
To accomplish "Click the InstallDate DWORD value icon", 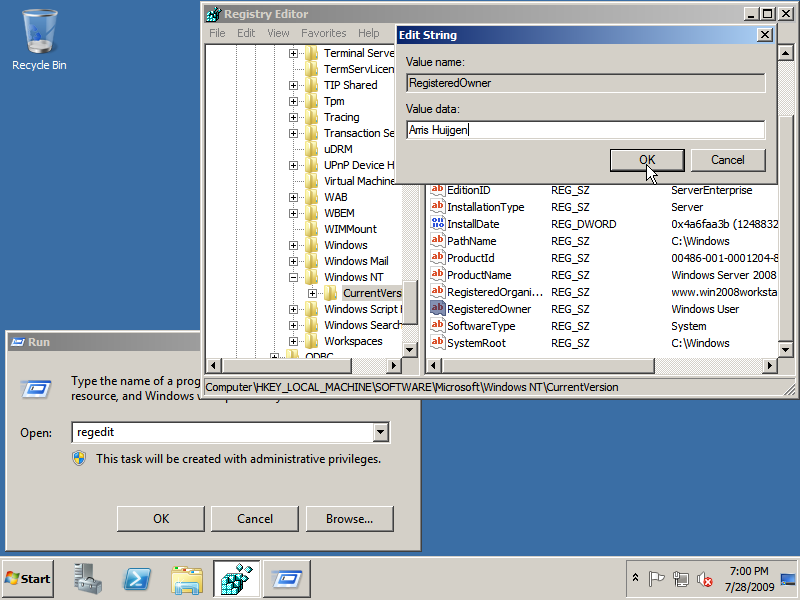I will point(437,223).
